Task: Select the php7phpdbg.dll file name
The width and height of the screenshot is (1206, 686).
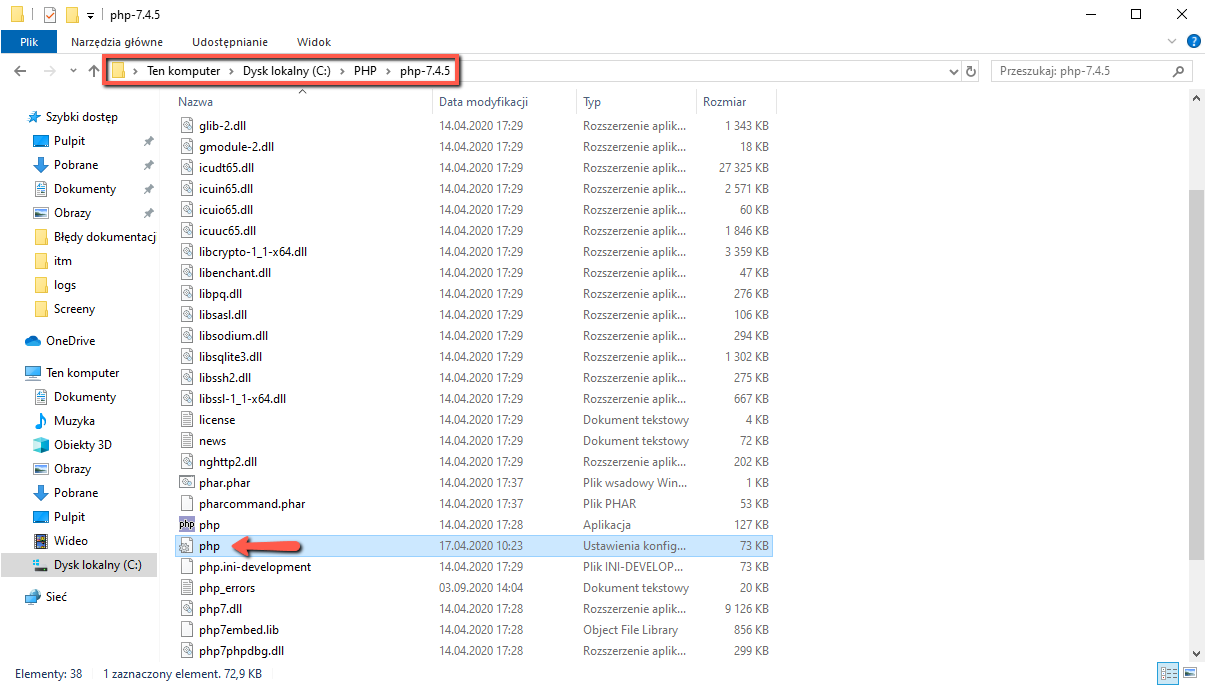Action: pyautogui.click(x=241, y=651)
